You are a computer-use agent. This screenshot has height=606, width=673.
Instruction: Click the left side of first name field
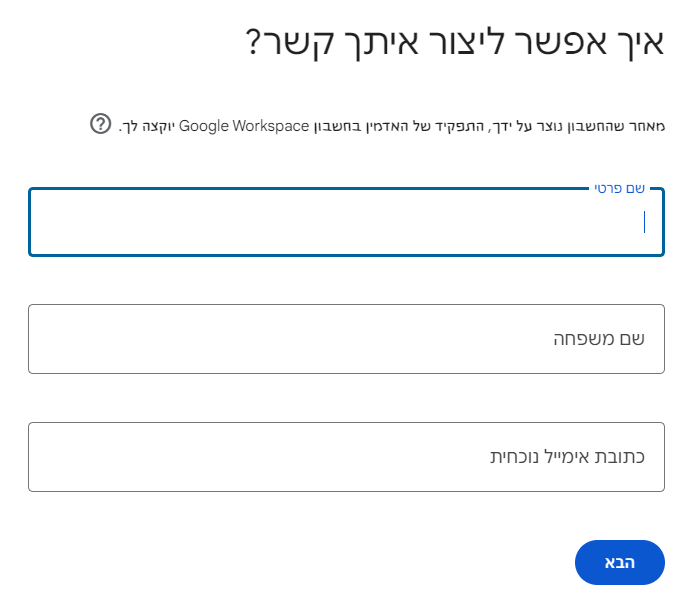tap(80, 222)
